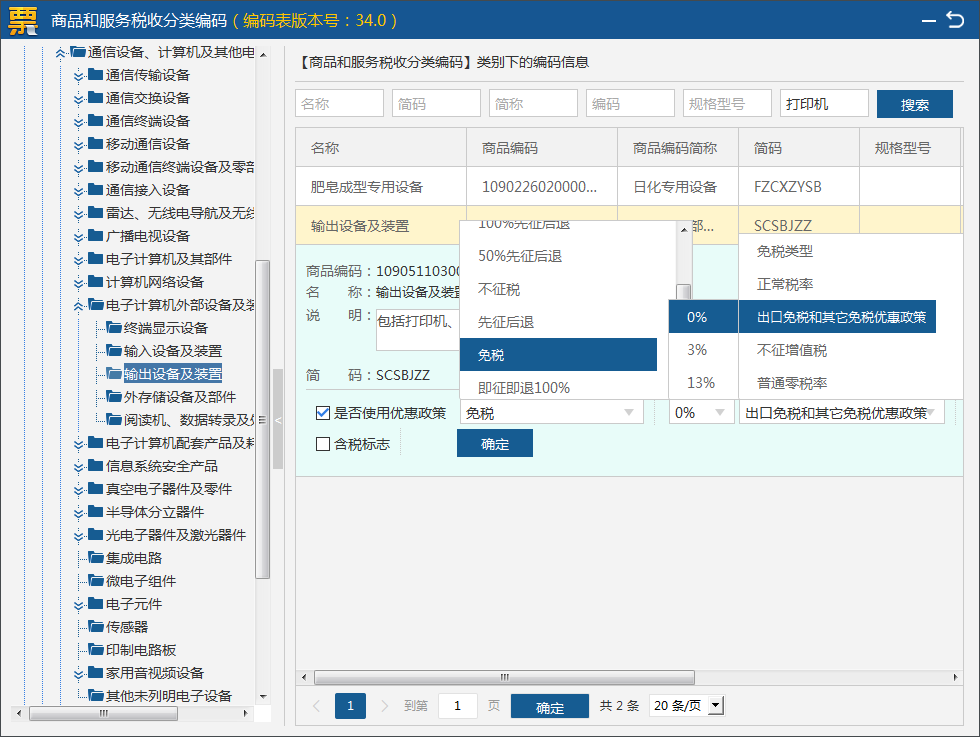Viewport: 980px width, 737px height.
Task: Expand the 电子计算机及其部件 tree node
Action: 78,260
